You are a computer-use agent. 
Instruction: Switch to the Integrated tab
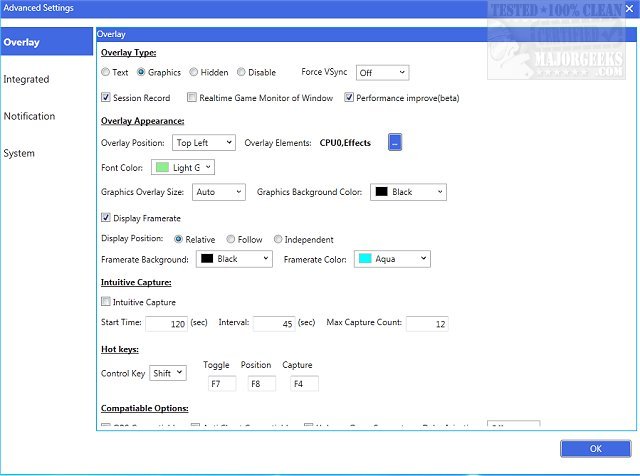[x=26, y=79]
